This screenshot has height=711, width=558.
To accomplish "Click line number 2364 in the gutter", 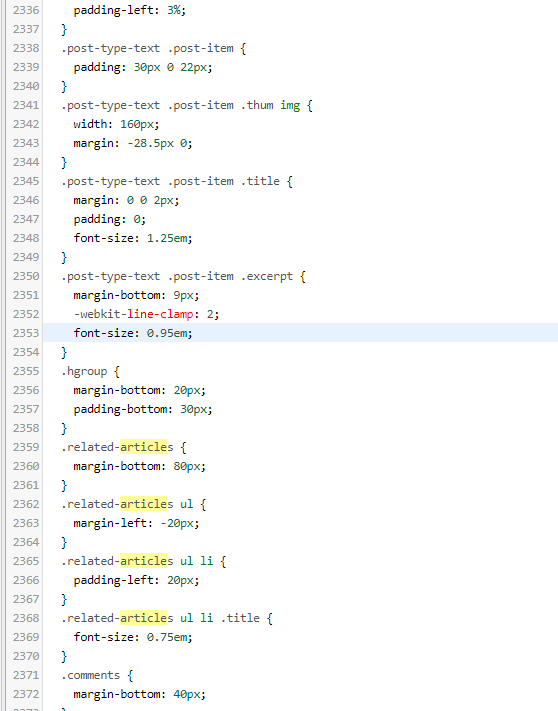I will point(26,542).
